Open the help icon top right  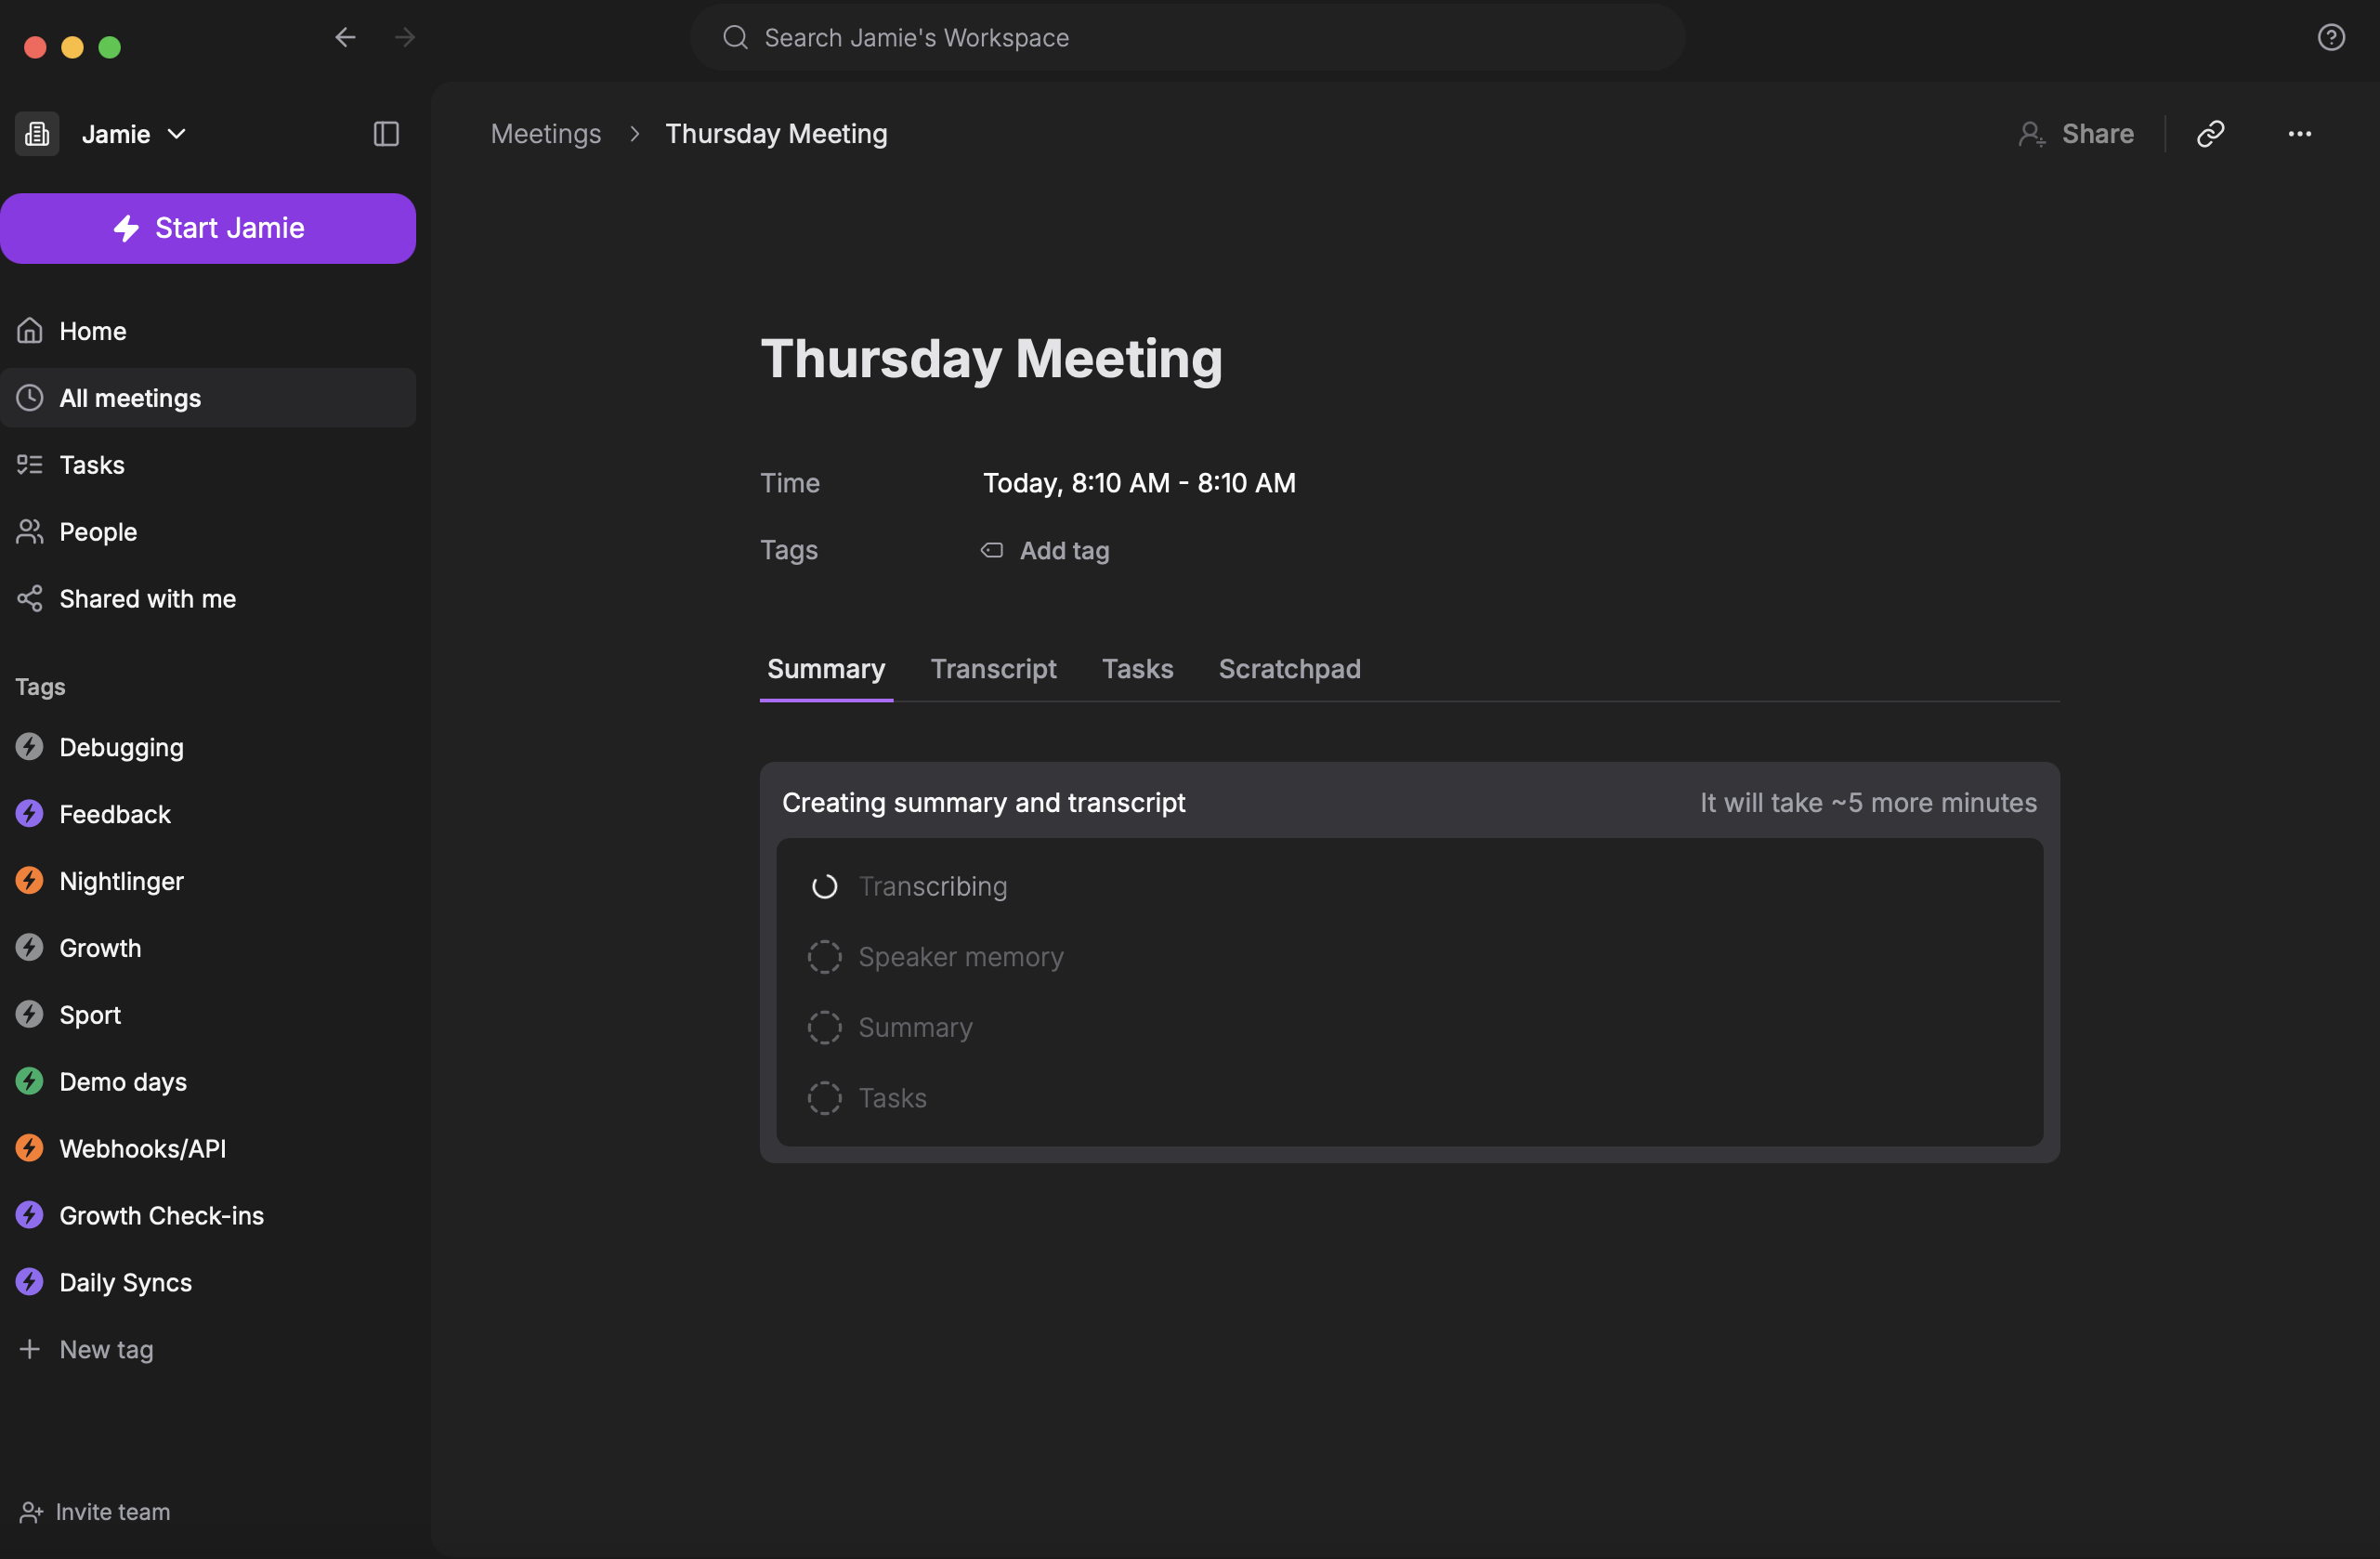(2332, 37)
